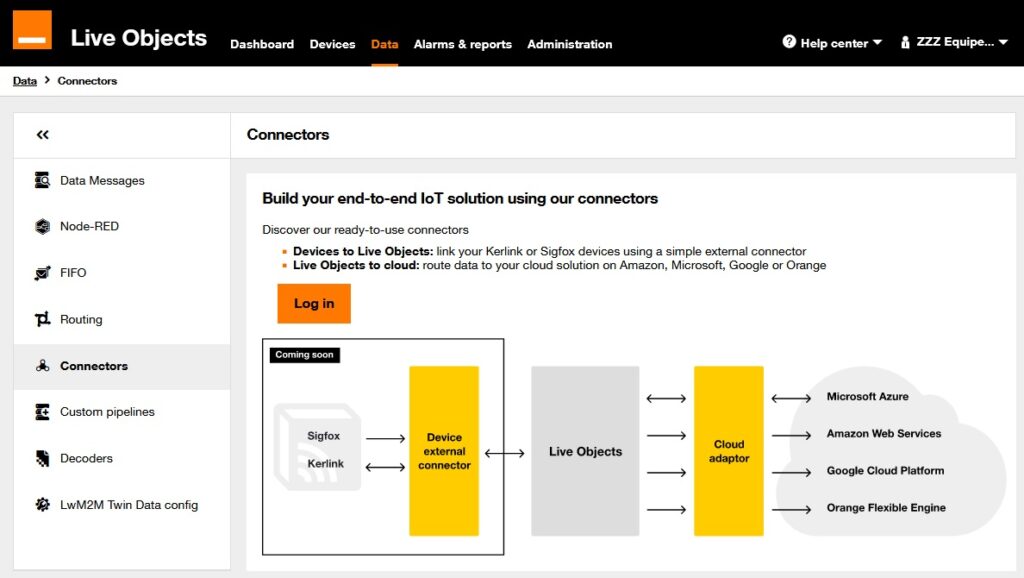
Task: Collapse the sidebar with double chevron
Action: tap(42, 135)
